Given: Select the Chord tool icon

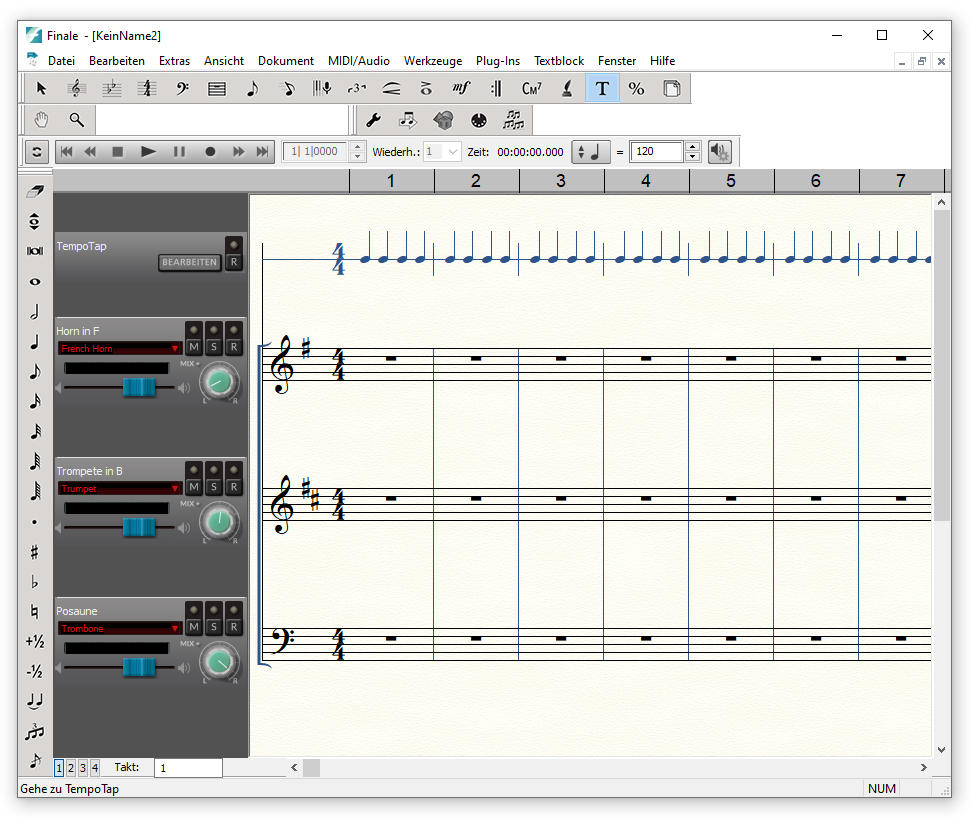Looking at the screenshot, I should click(x=531, y=89).
